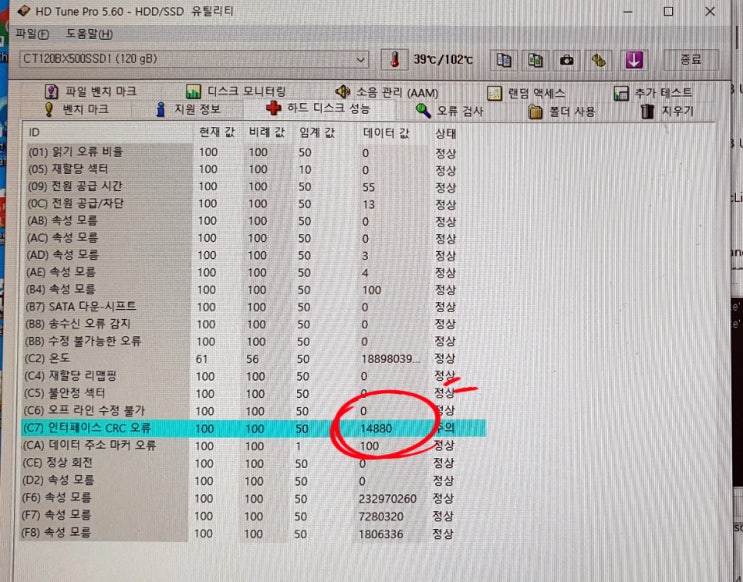Switch to the 파일 벤치 마크 tab
This screenshot has width=743, height=582.
tap(90, 91)
